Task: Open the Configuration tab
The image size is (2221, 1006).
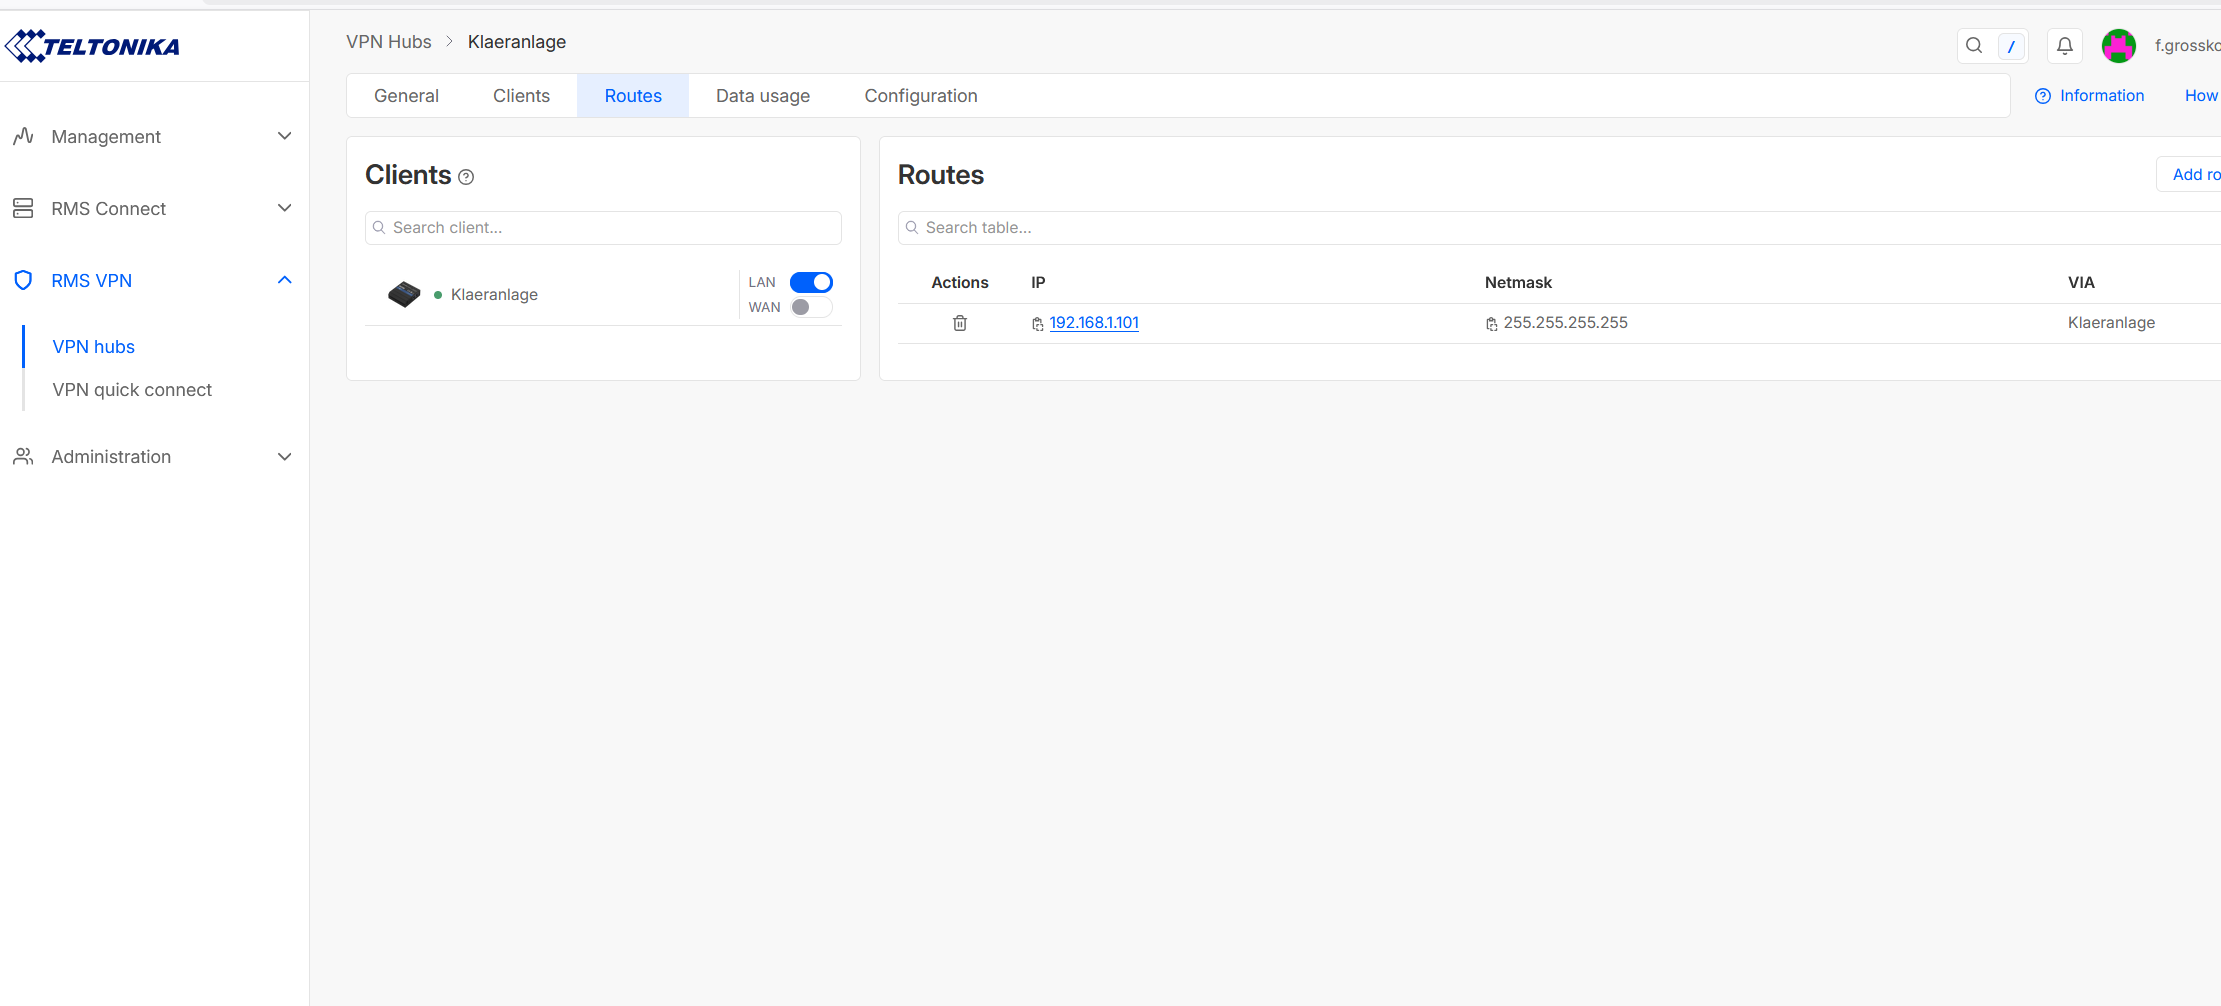Action: point(920,96)
